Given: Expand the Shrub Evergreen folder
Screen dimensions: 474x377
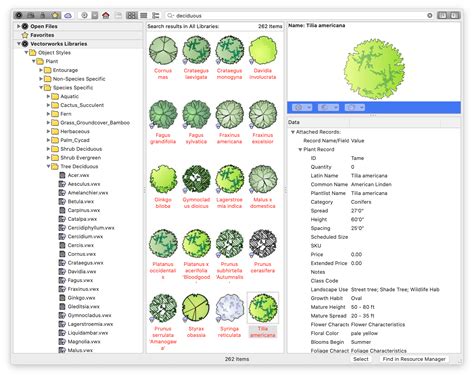Looking at the screenshot, I should pos(48,158).
